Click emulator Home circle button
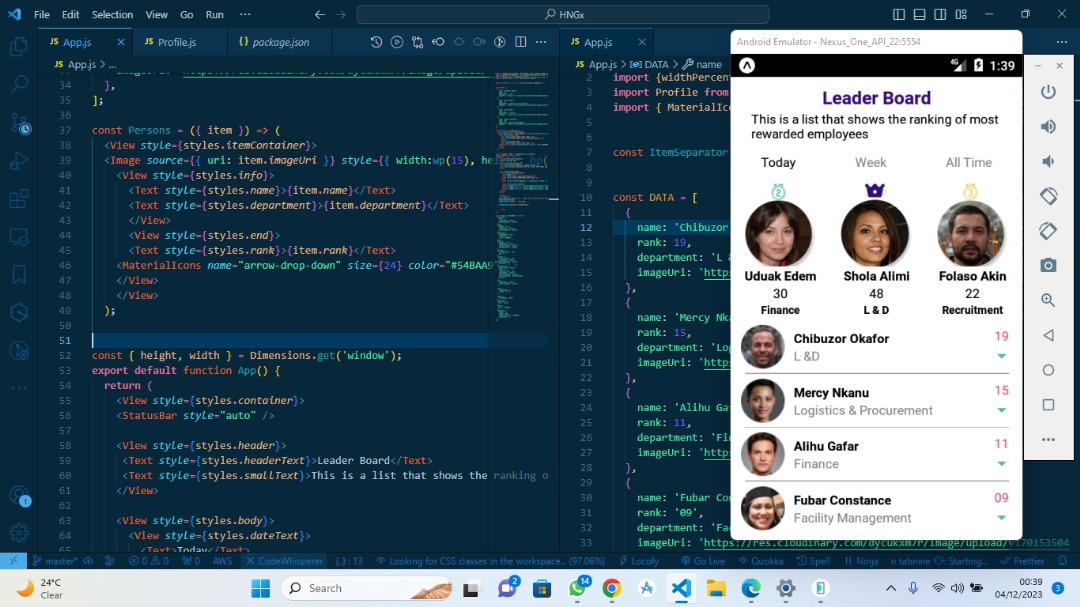 (1048, 370)
